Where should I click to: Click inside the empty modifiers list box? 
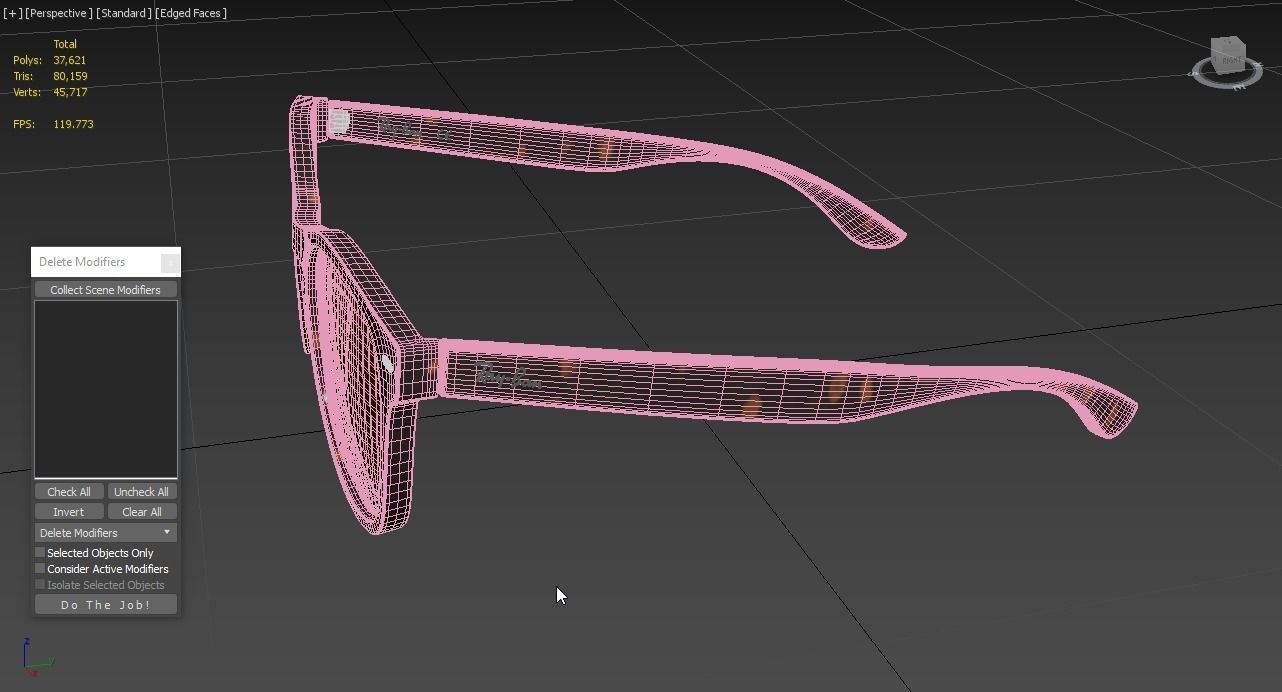[106, 389]
